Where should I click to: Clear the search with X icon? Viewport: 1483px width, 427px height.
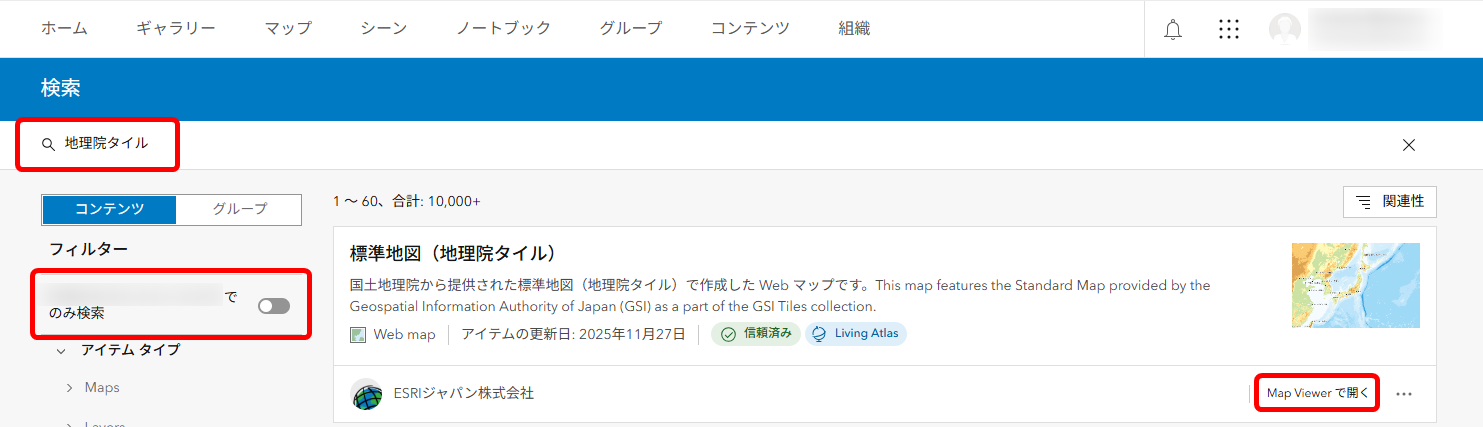coord(1409,145)
